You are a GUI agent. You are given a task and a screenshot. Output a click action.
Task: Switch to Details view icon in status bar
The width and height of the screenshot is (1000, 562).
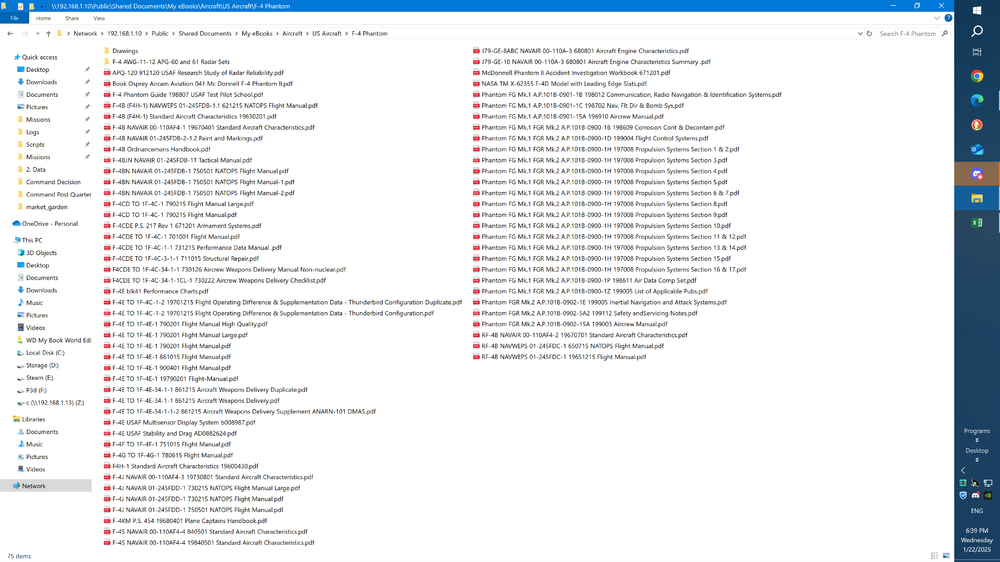[x=934, y=556]
